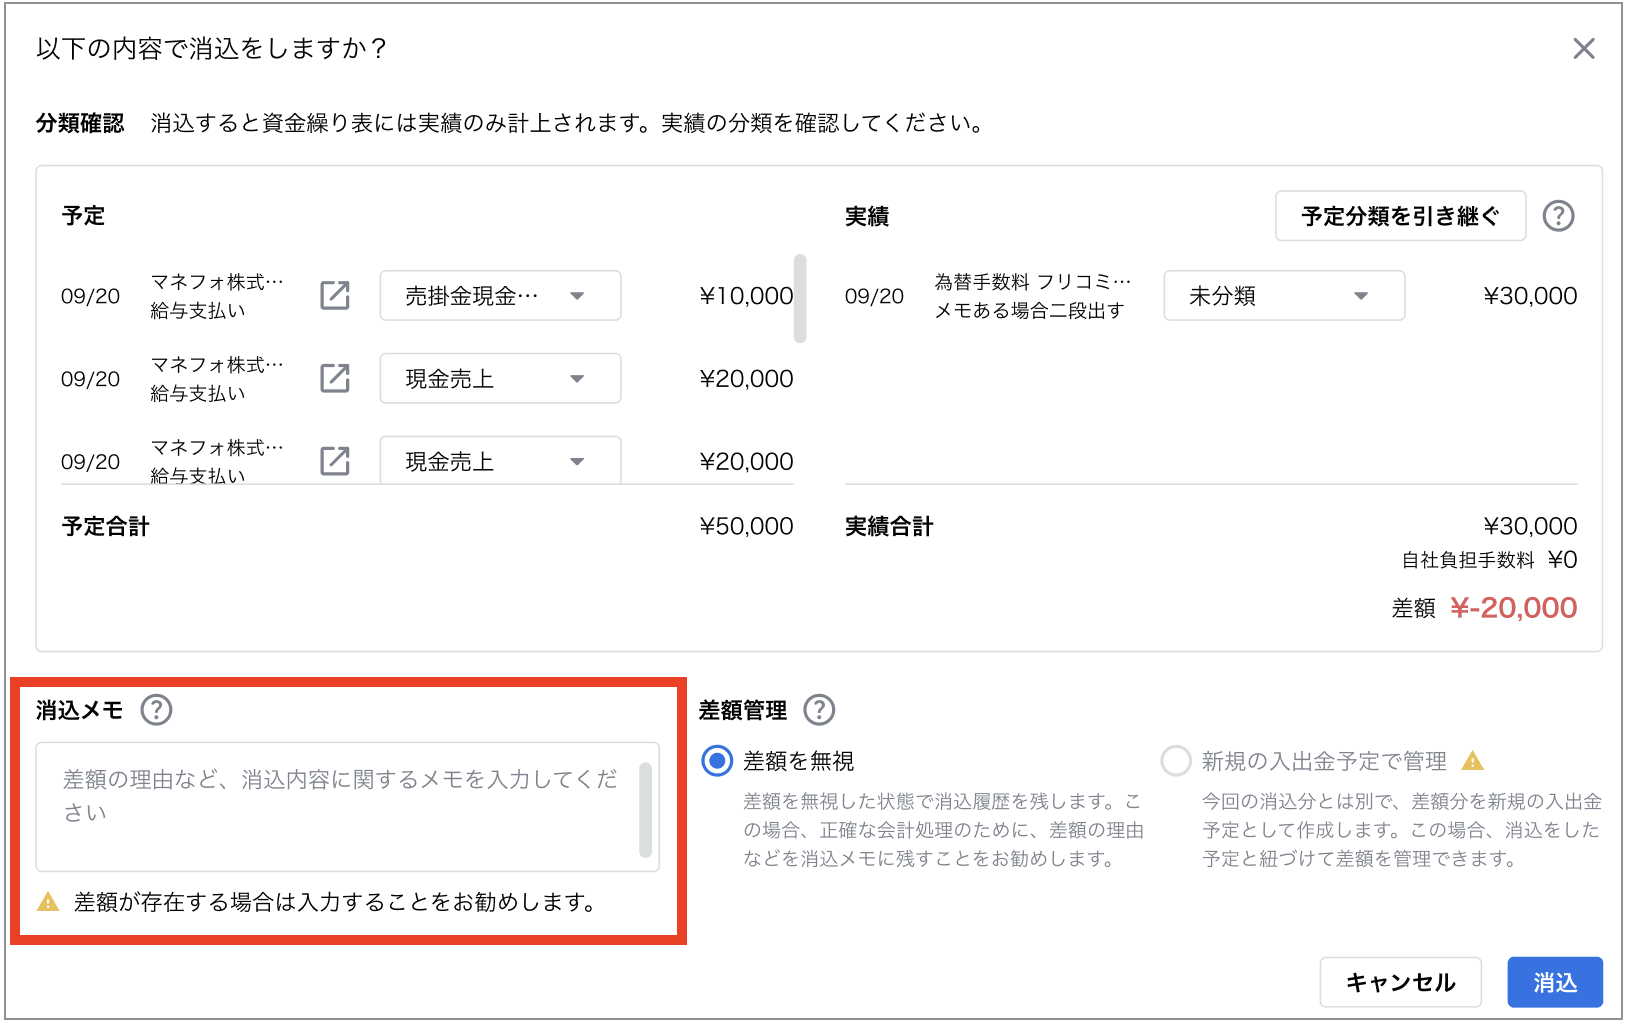Open the 未分類 category dropdown under 実績

point(1284,296)
